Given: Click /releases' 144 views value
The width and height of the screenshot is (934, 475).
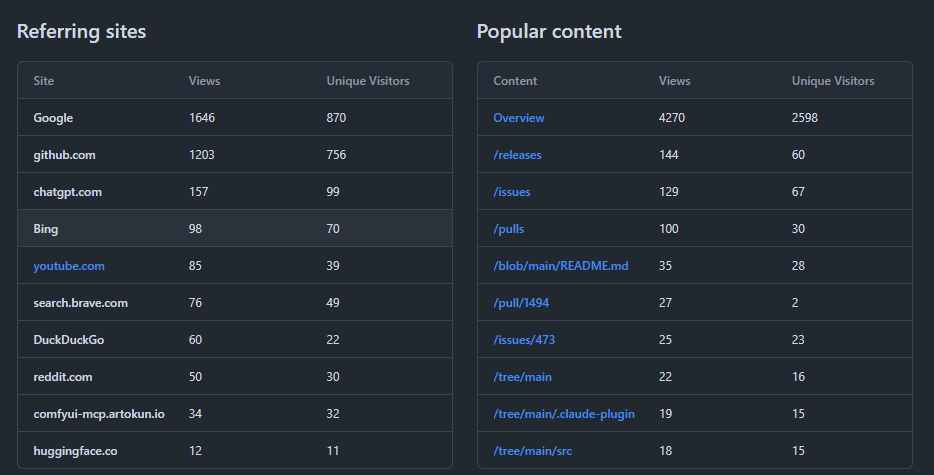Looking at the screenshot, I should [x=668, y=155].
